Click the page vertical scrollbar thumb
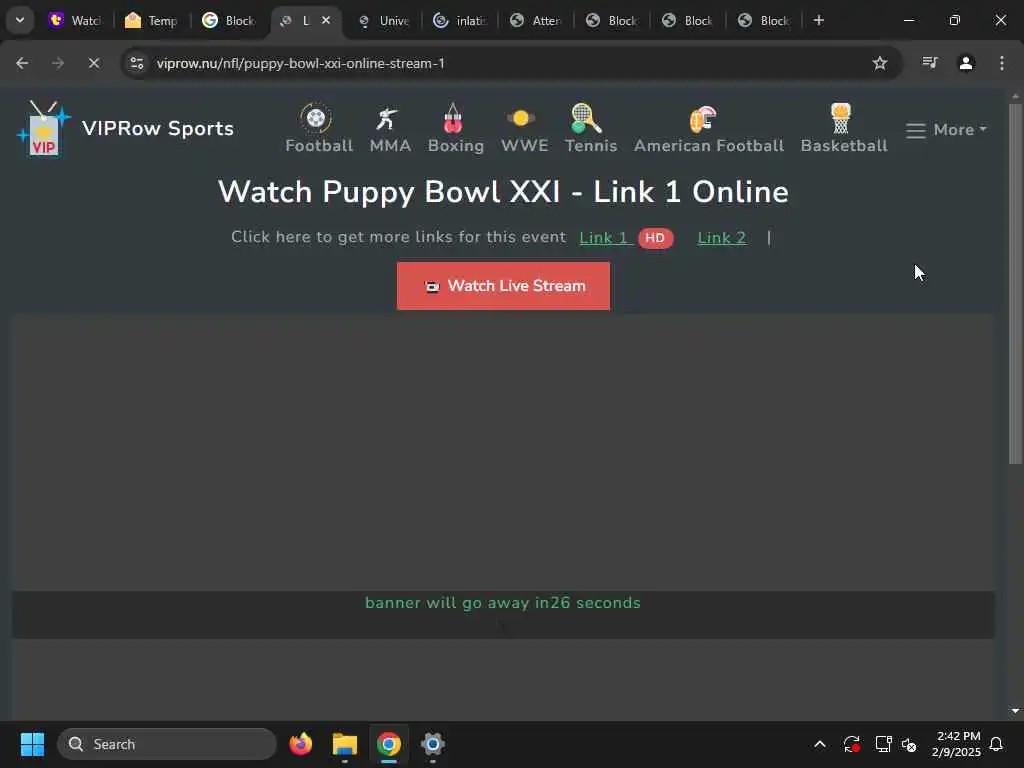This screenshot has height=768, width=1024. [1015, 284]
